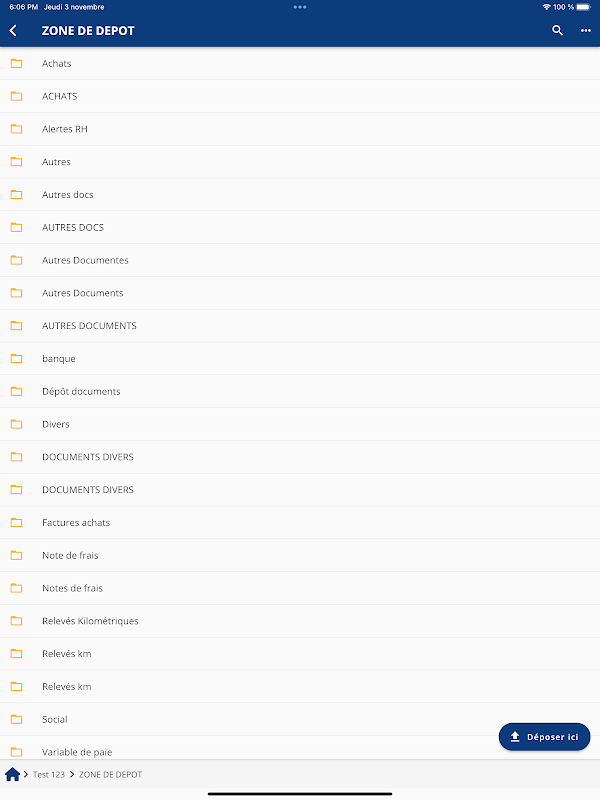This screenshot has width=600, height=800.
Task: Open Test 123 in breadcrumb
Action: click(x=48, y=774)
